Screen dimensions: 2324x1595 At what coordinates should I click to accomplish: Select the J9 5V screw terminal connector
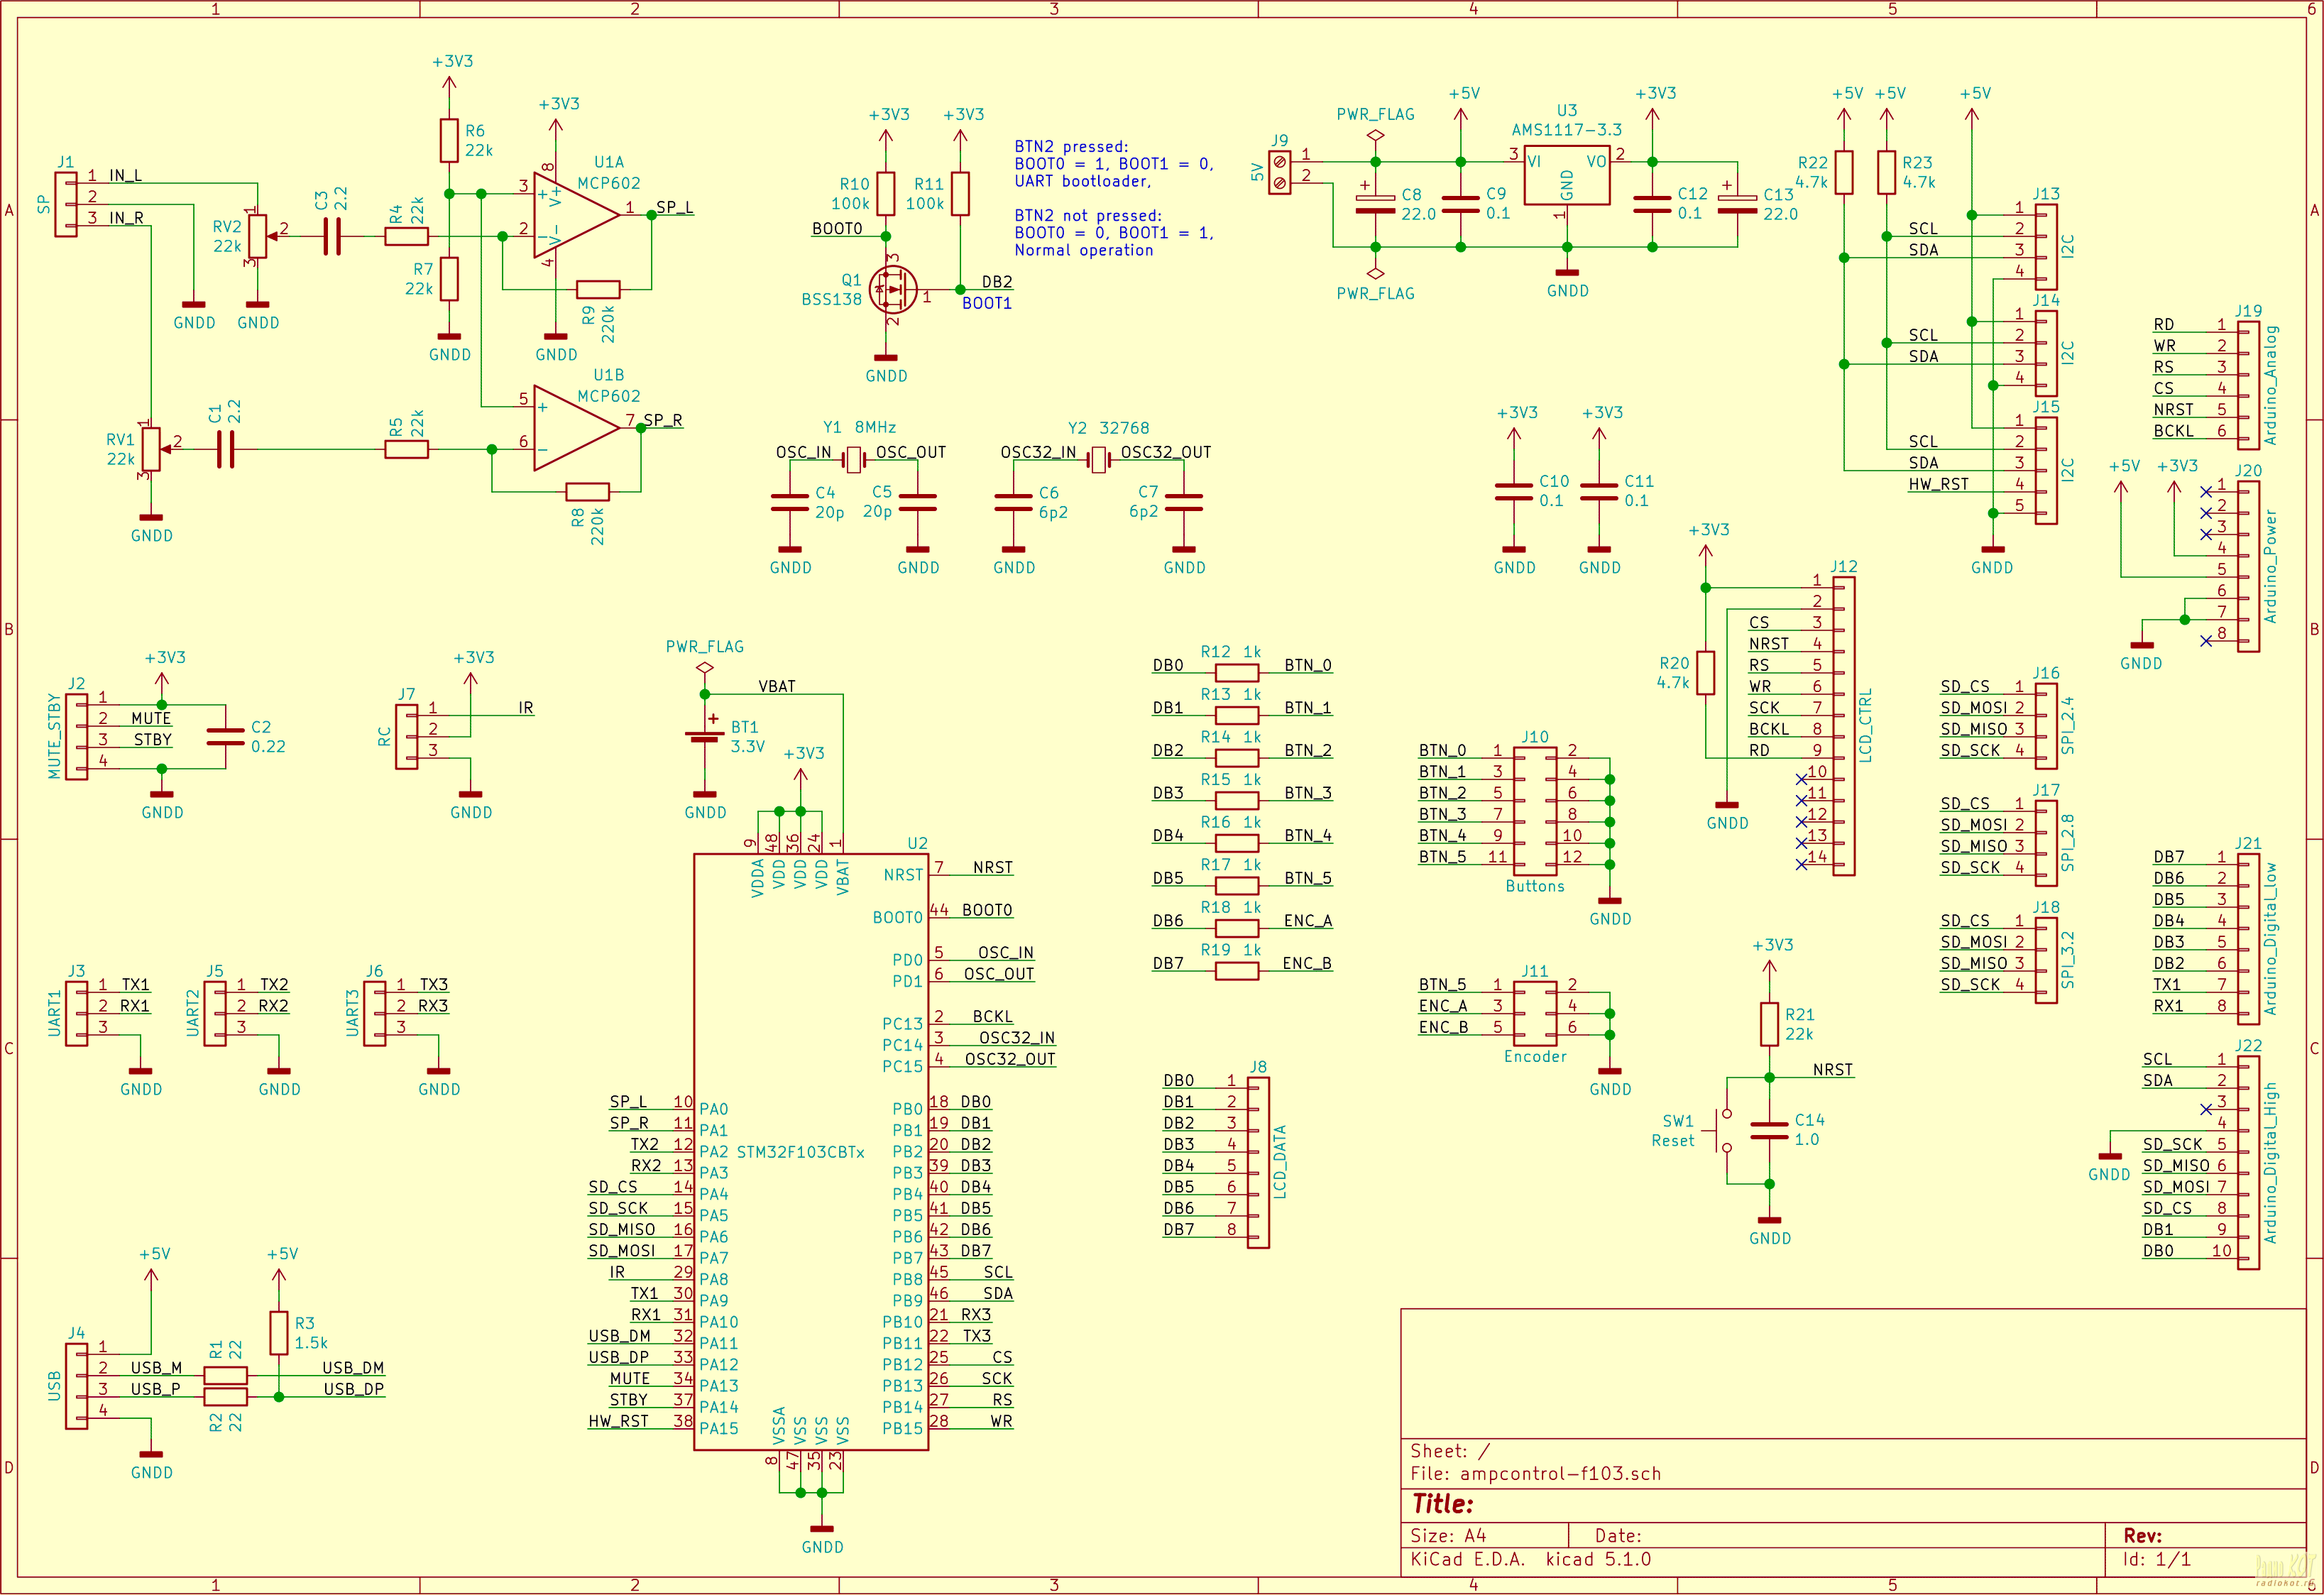coord(1279,173)
